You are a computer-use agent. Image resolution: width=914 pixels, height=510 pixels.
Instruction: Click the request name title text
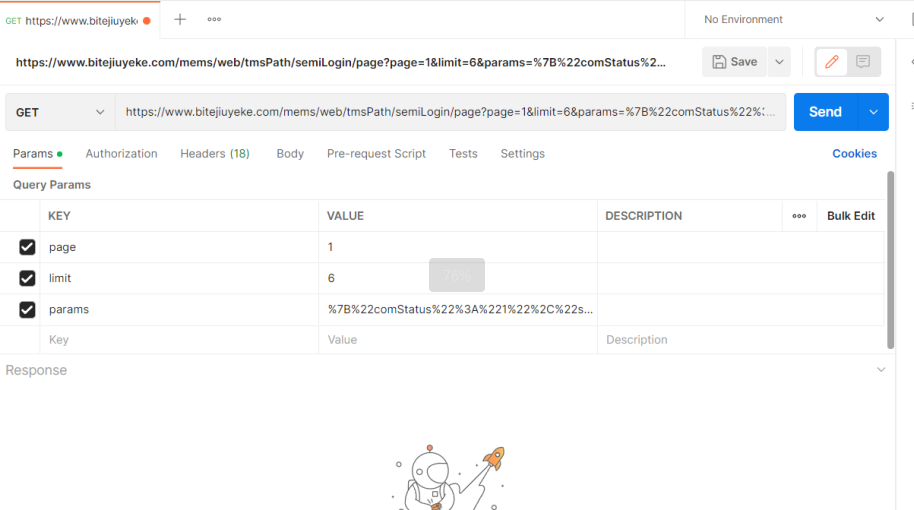click(340, 62)
